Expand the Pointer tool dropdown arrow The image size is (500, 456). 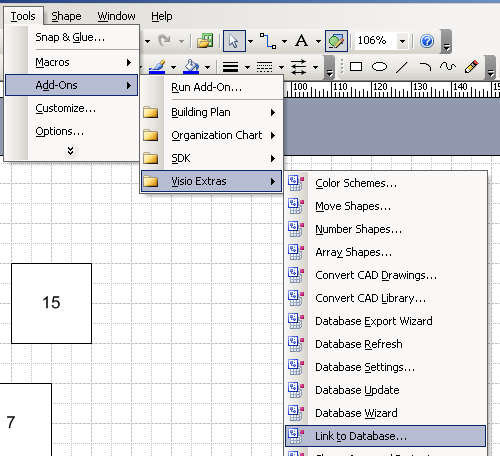251,41
